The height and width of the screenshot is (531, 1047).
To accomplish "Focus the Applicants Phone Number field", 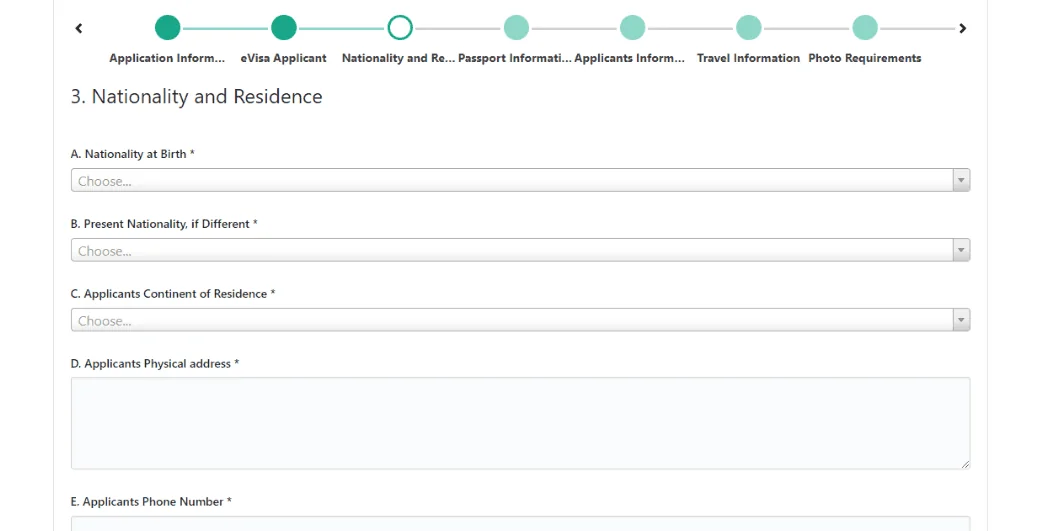I will click(520, 523).
